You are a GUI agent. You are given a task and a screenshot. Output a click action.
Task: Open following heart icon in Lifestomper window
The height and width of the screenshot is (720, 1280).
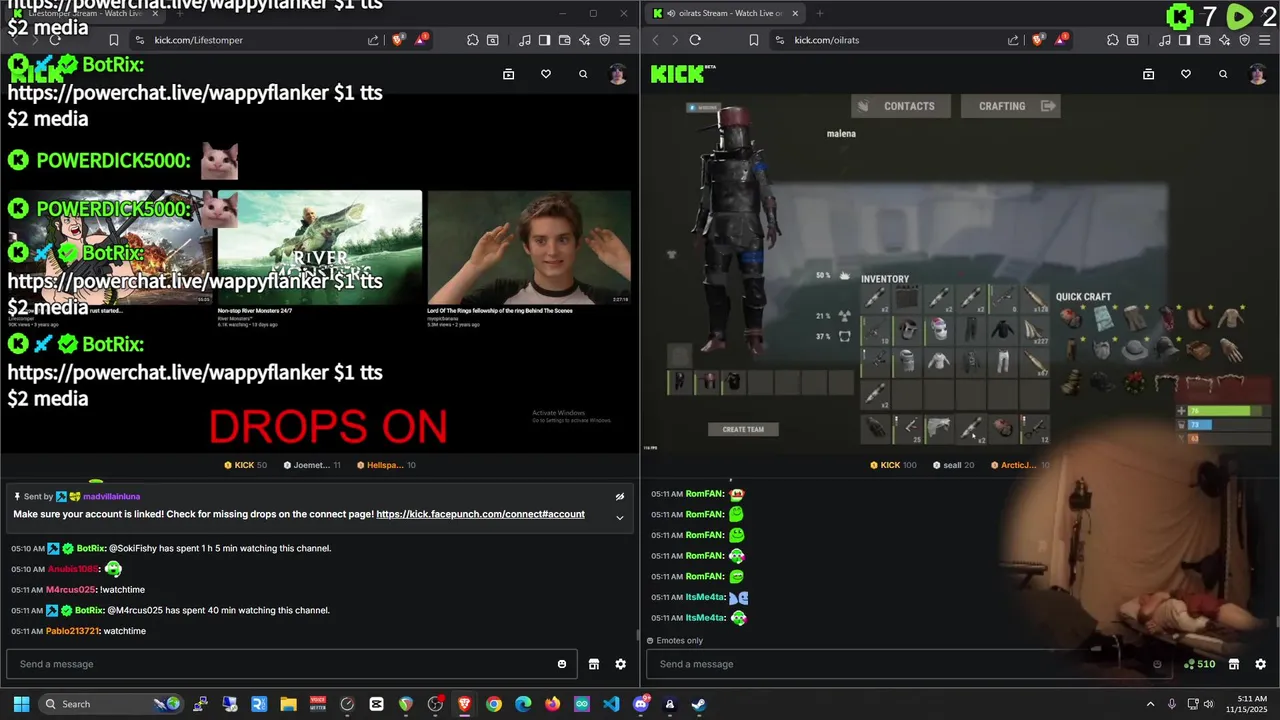546,74
